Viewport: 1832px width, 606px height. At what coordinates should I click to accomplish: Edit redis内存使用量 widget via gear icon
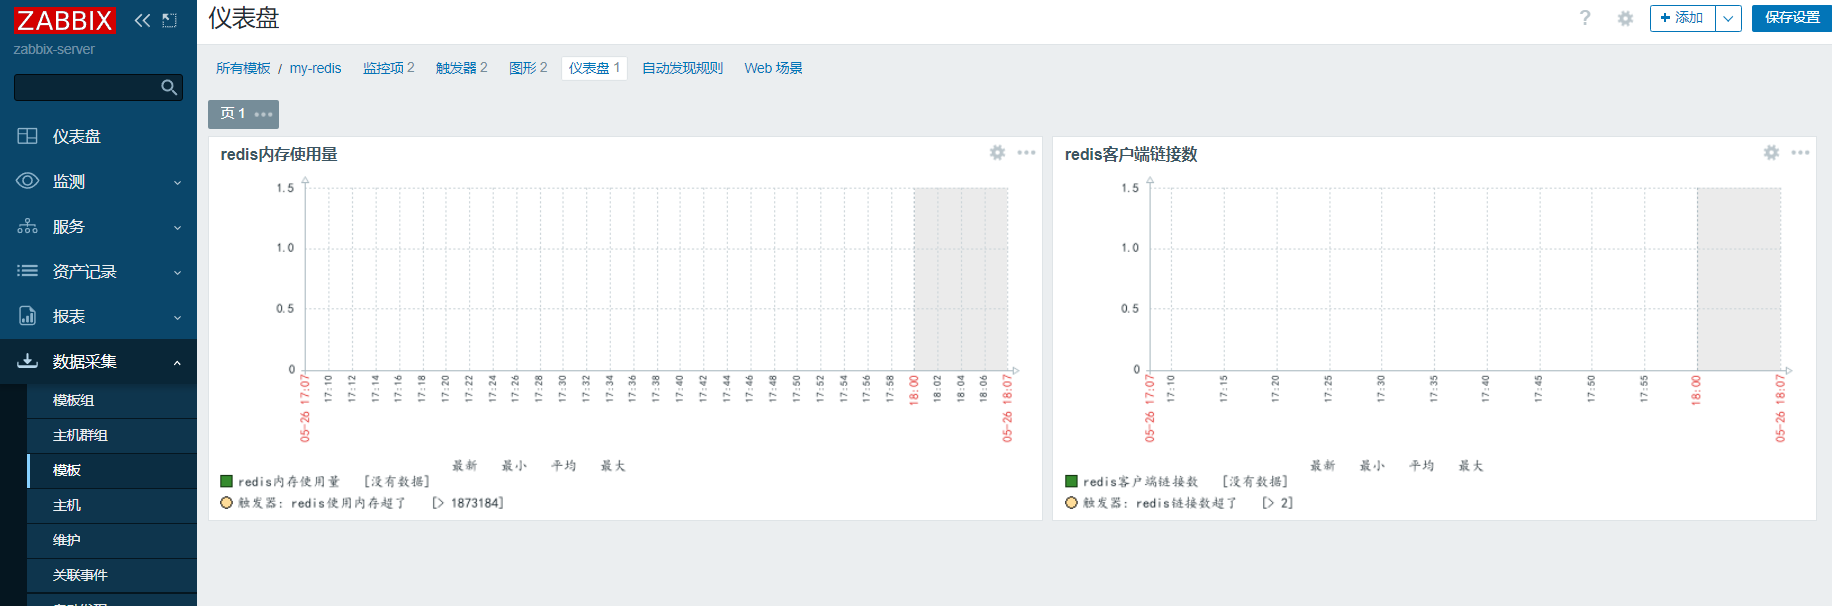tap(997, 153)
